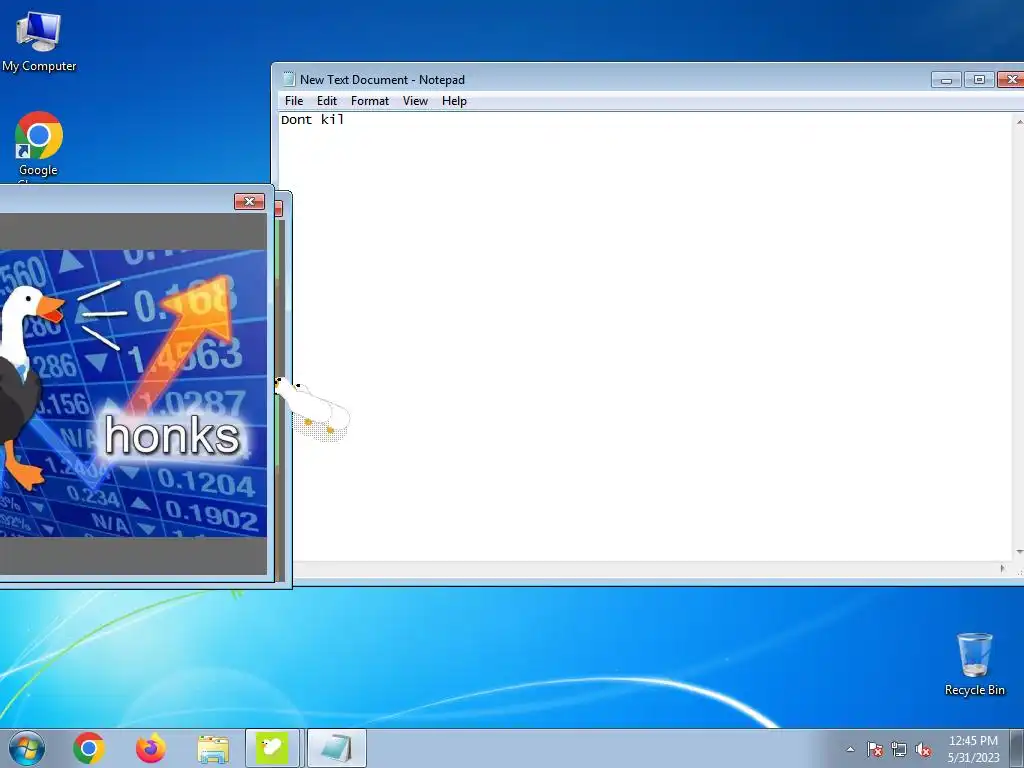Maximize the Notepad window

coord(979,80)
